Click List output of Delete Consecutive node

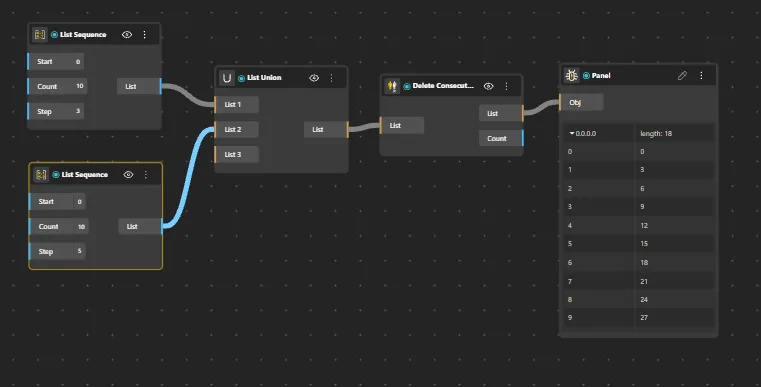pos(501,113)
